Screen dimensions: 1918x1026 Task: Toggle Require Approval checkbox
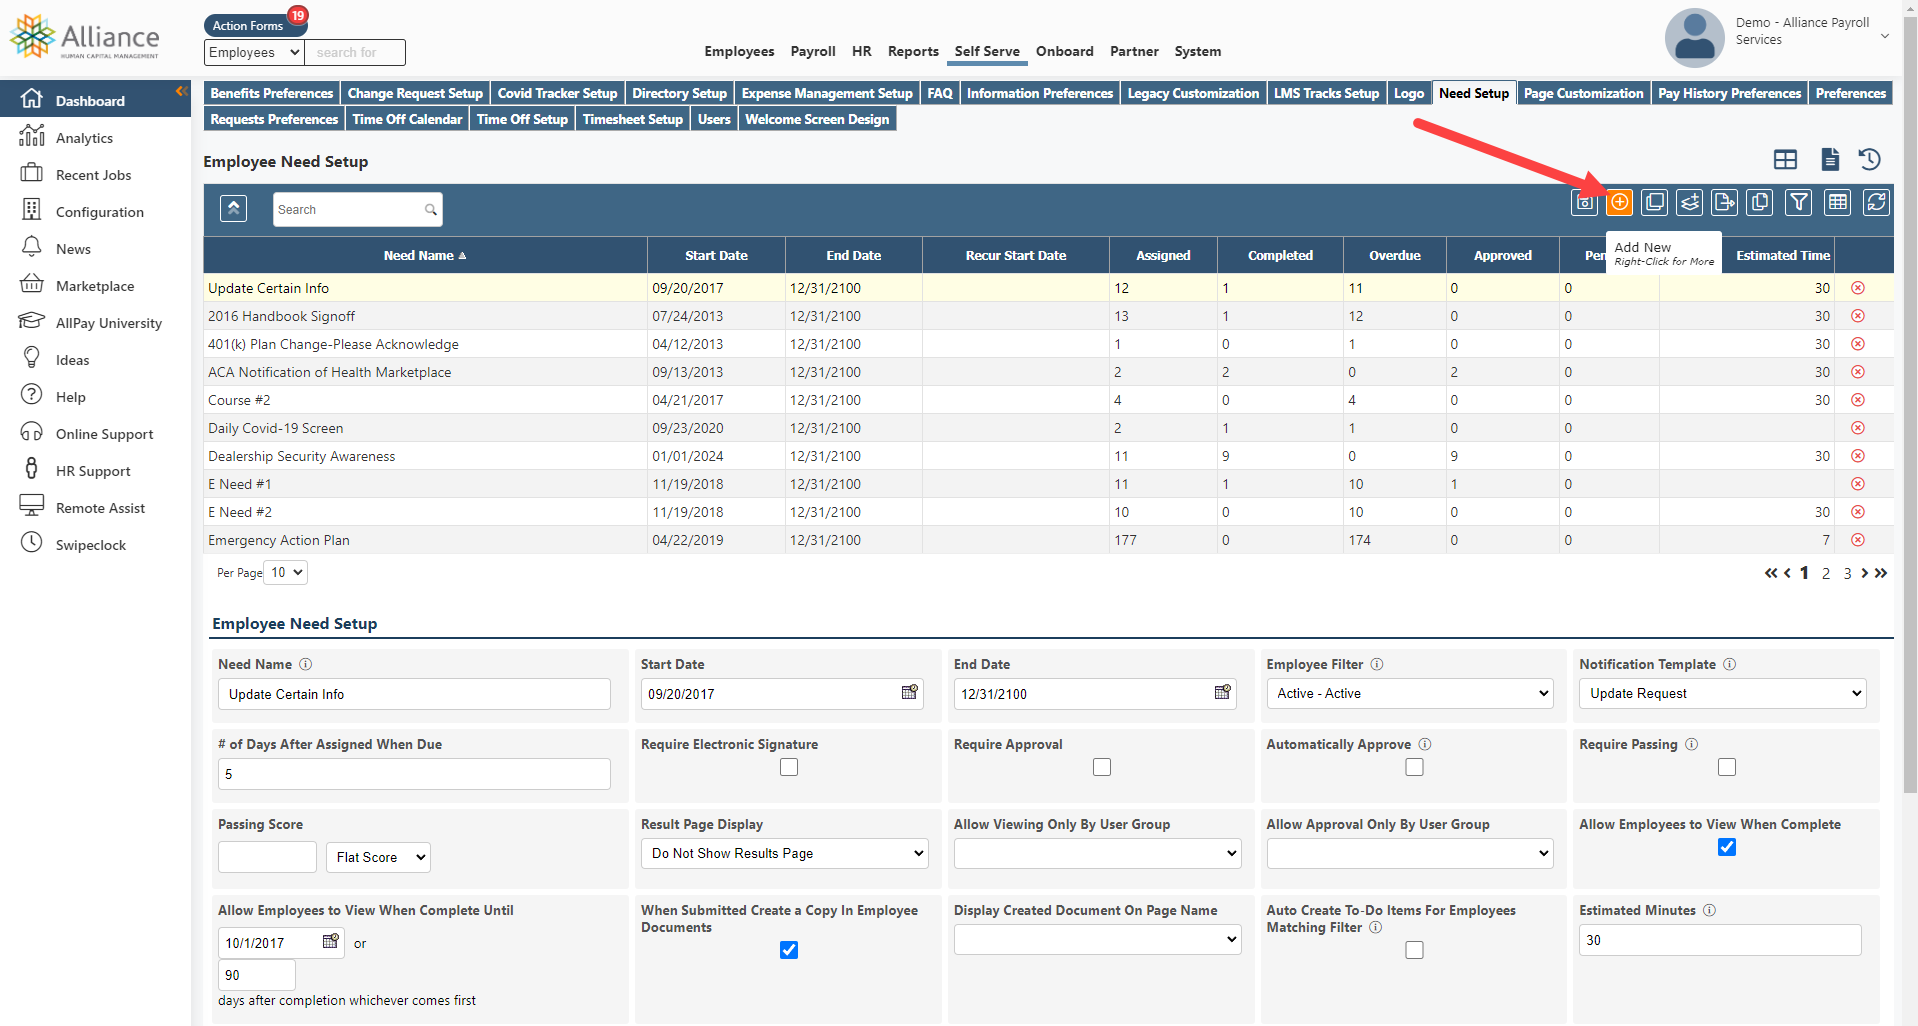pyautogui.click(x=1102, y=767)
